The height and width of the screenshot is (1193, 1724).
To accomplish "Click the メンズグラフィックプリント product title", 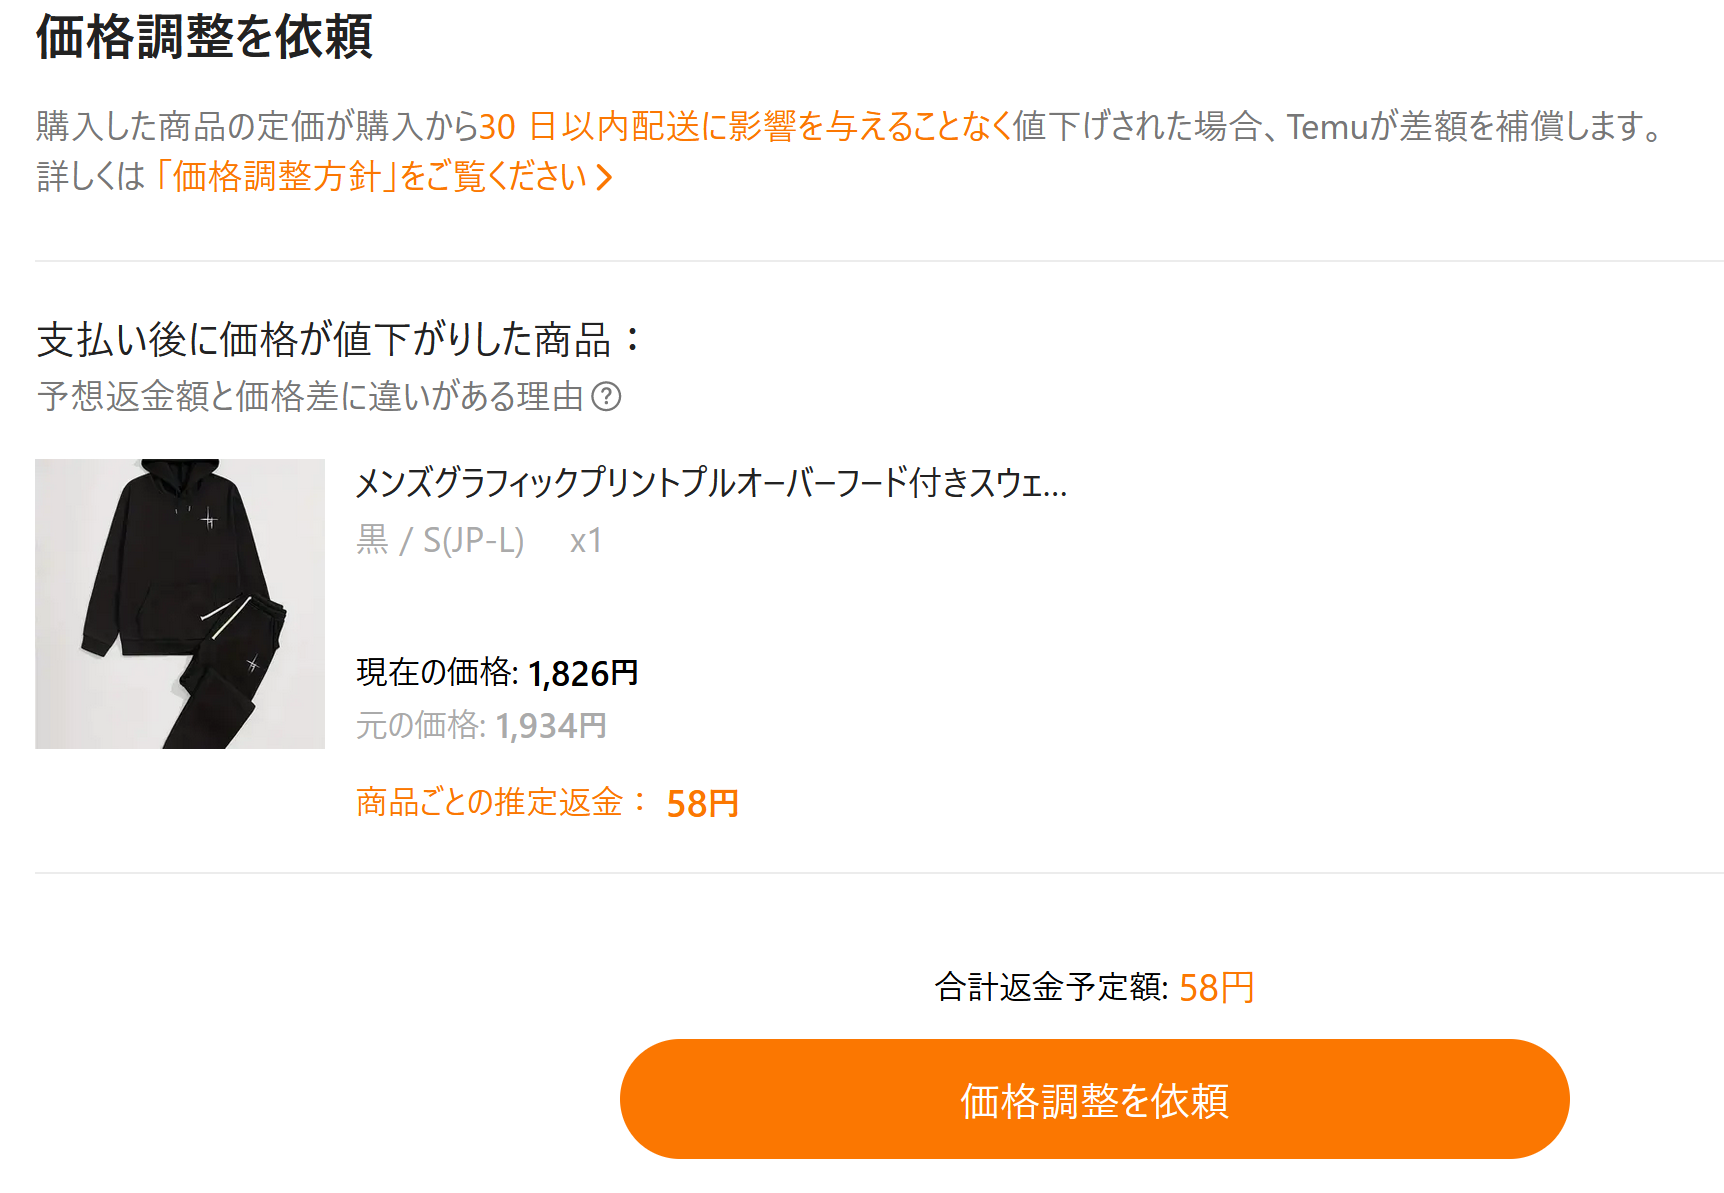I will click(x=711, y=483).
